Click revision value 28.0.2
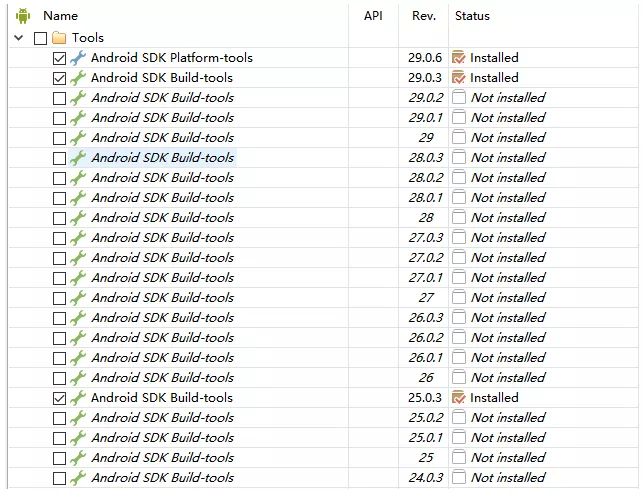Screen dimensions: 643x493 tap(426, 178)
